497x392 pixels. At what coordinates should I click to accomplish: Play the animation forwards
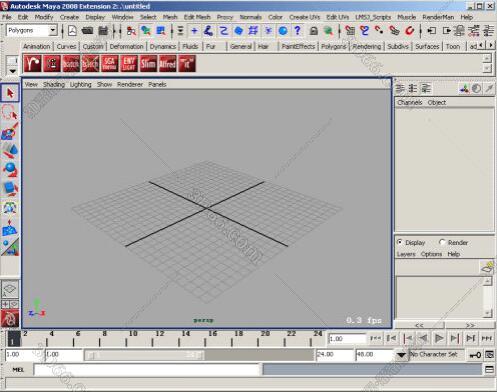tap(439, 339)
